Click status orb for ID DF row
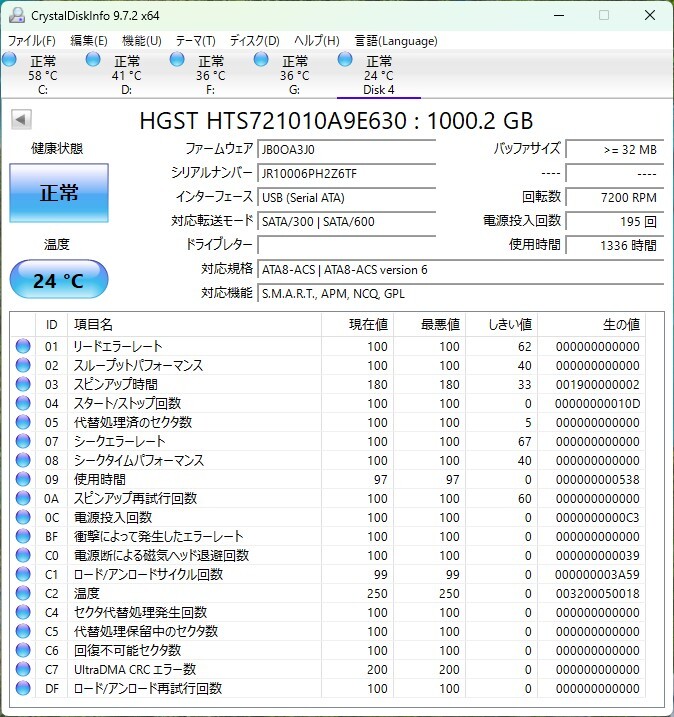The height and width of the screenshot is (717, 674). tap(23, 688)
